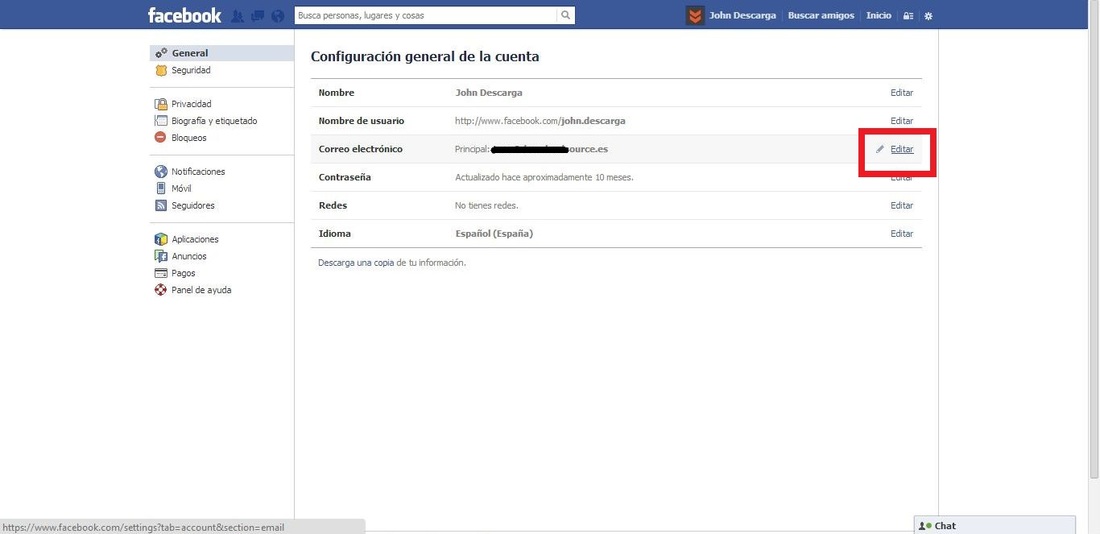The image size is (1100, 534).
Task: Click John Descarga profile picture thumbnail
Action: 695,15
